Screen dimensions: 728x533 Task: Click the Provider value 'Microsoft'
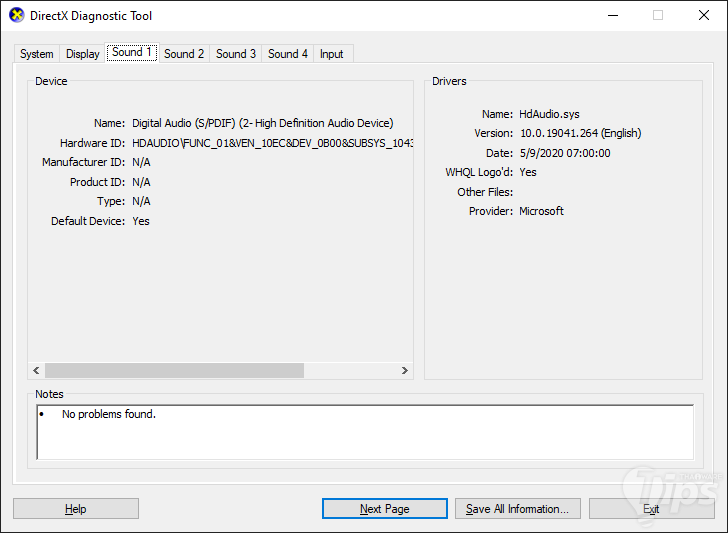[x=541, y=211]
